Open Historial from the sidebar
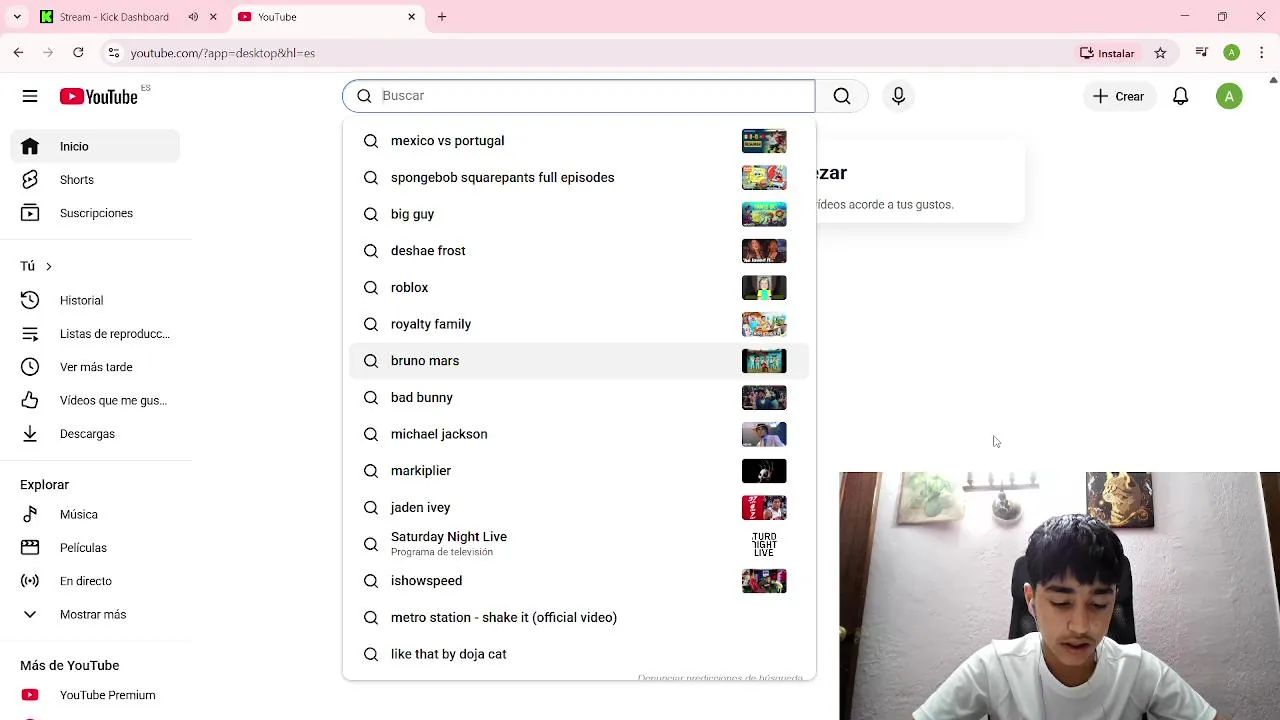 (x=96, y=300)
